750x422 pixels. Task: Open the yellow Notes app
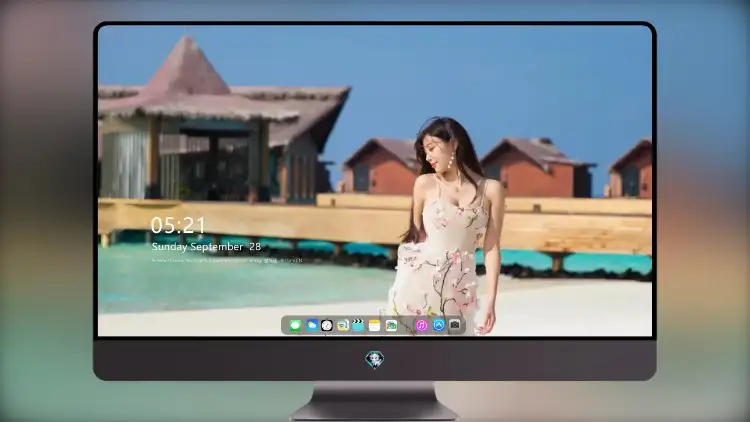coord(374,325)
